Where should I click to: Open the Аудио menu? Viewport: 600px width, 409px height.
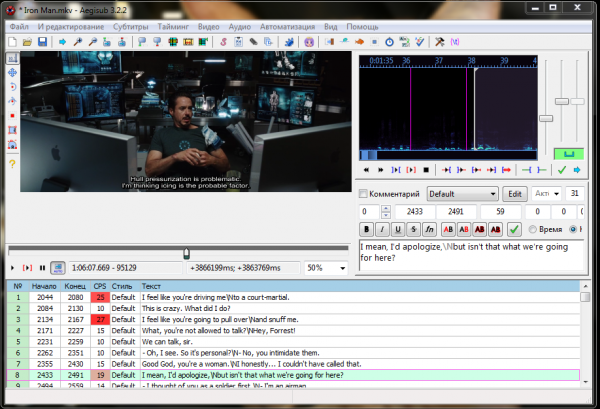[240, 27]
